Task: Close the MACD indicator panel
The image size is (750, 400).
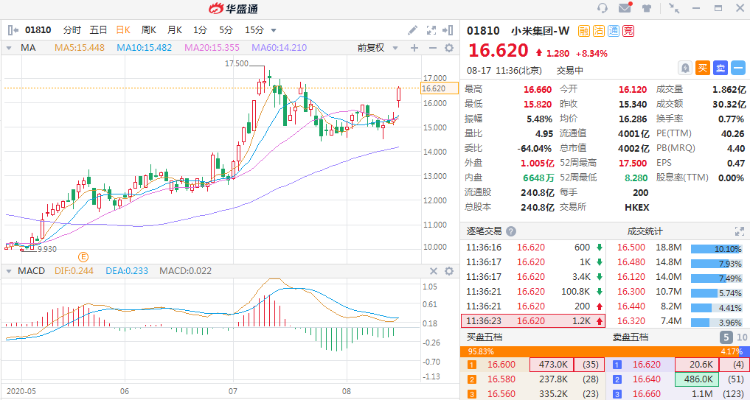Action: (433, 271)
